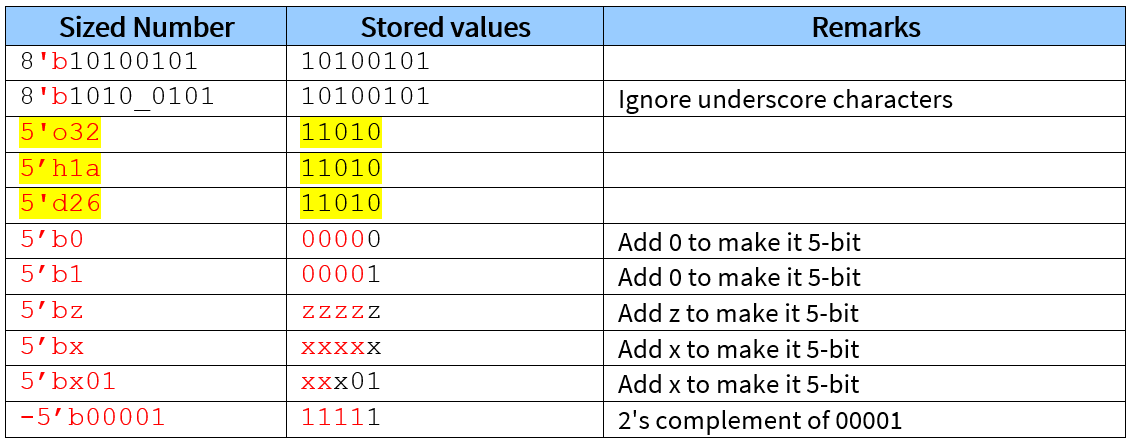Select the 8'b1010_0101 cell
The height and width of the screenshot is (442, 1129).
pyautogui.click(x=117, y=97)
